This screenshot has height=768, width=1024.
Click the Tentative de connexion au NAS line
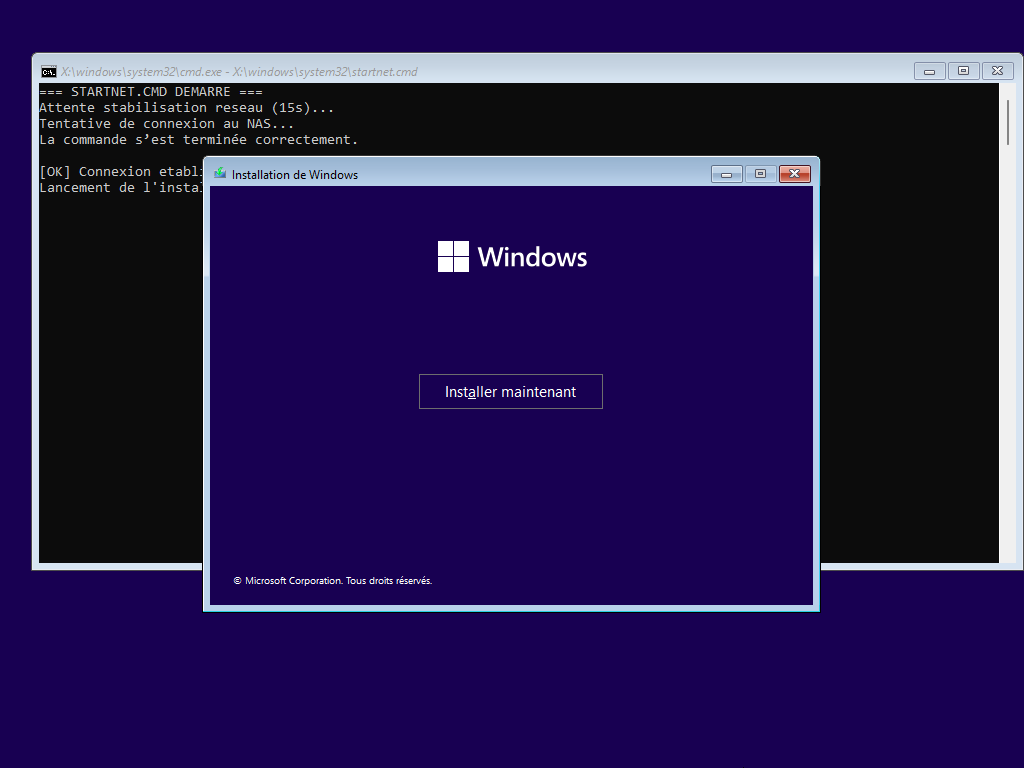[167, 124]
